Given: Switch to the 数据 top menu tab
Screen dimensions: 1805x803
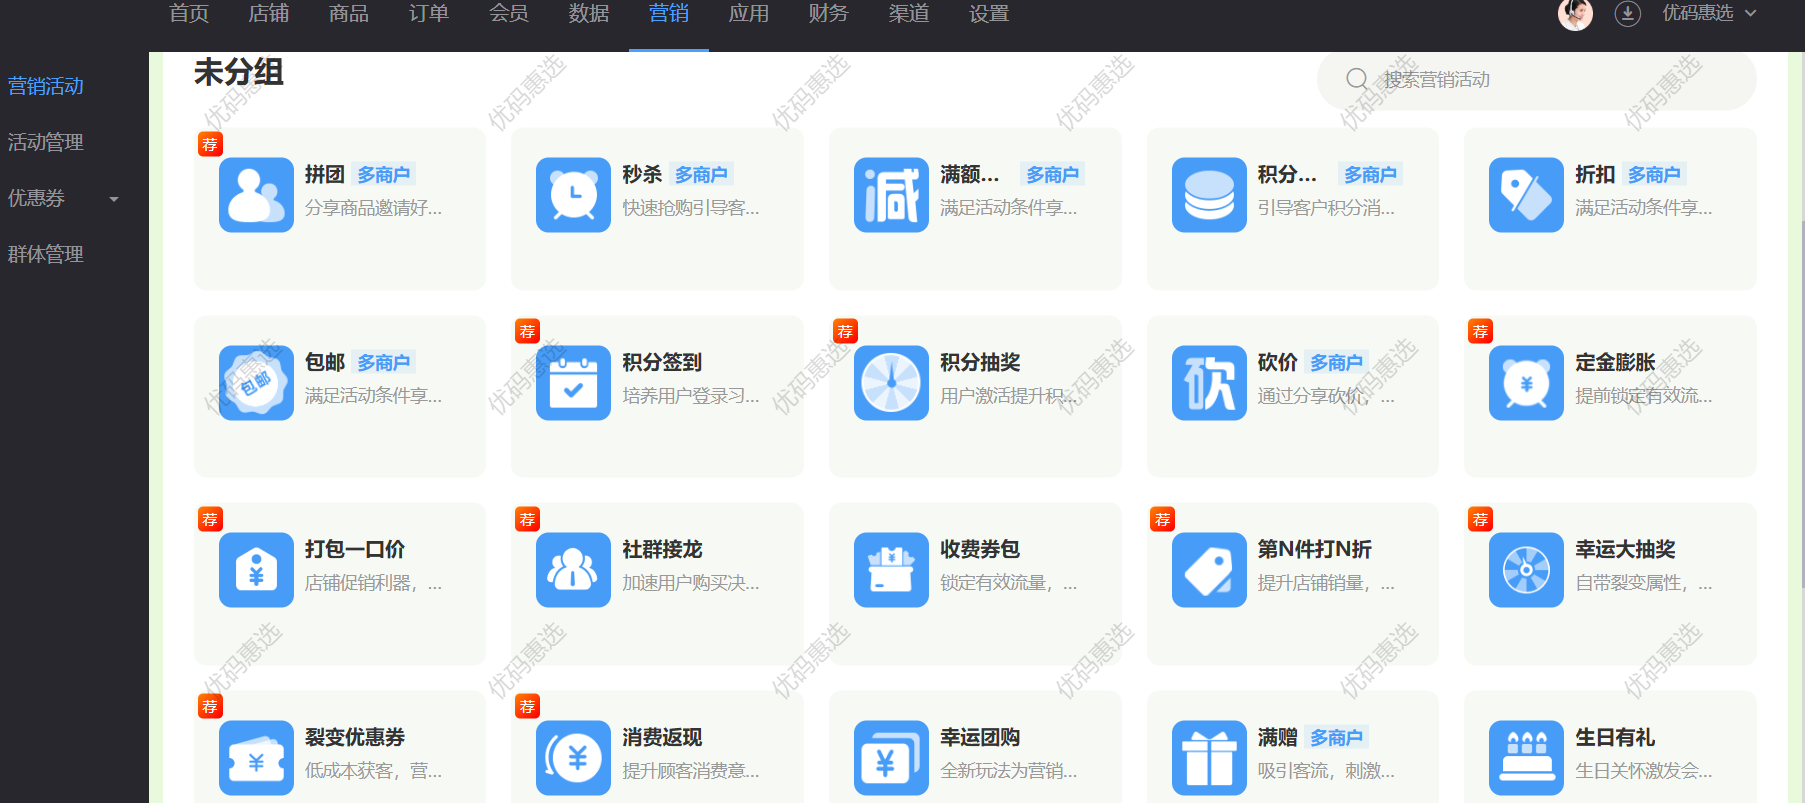Looking at the screenshot, I should point(588,14).
